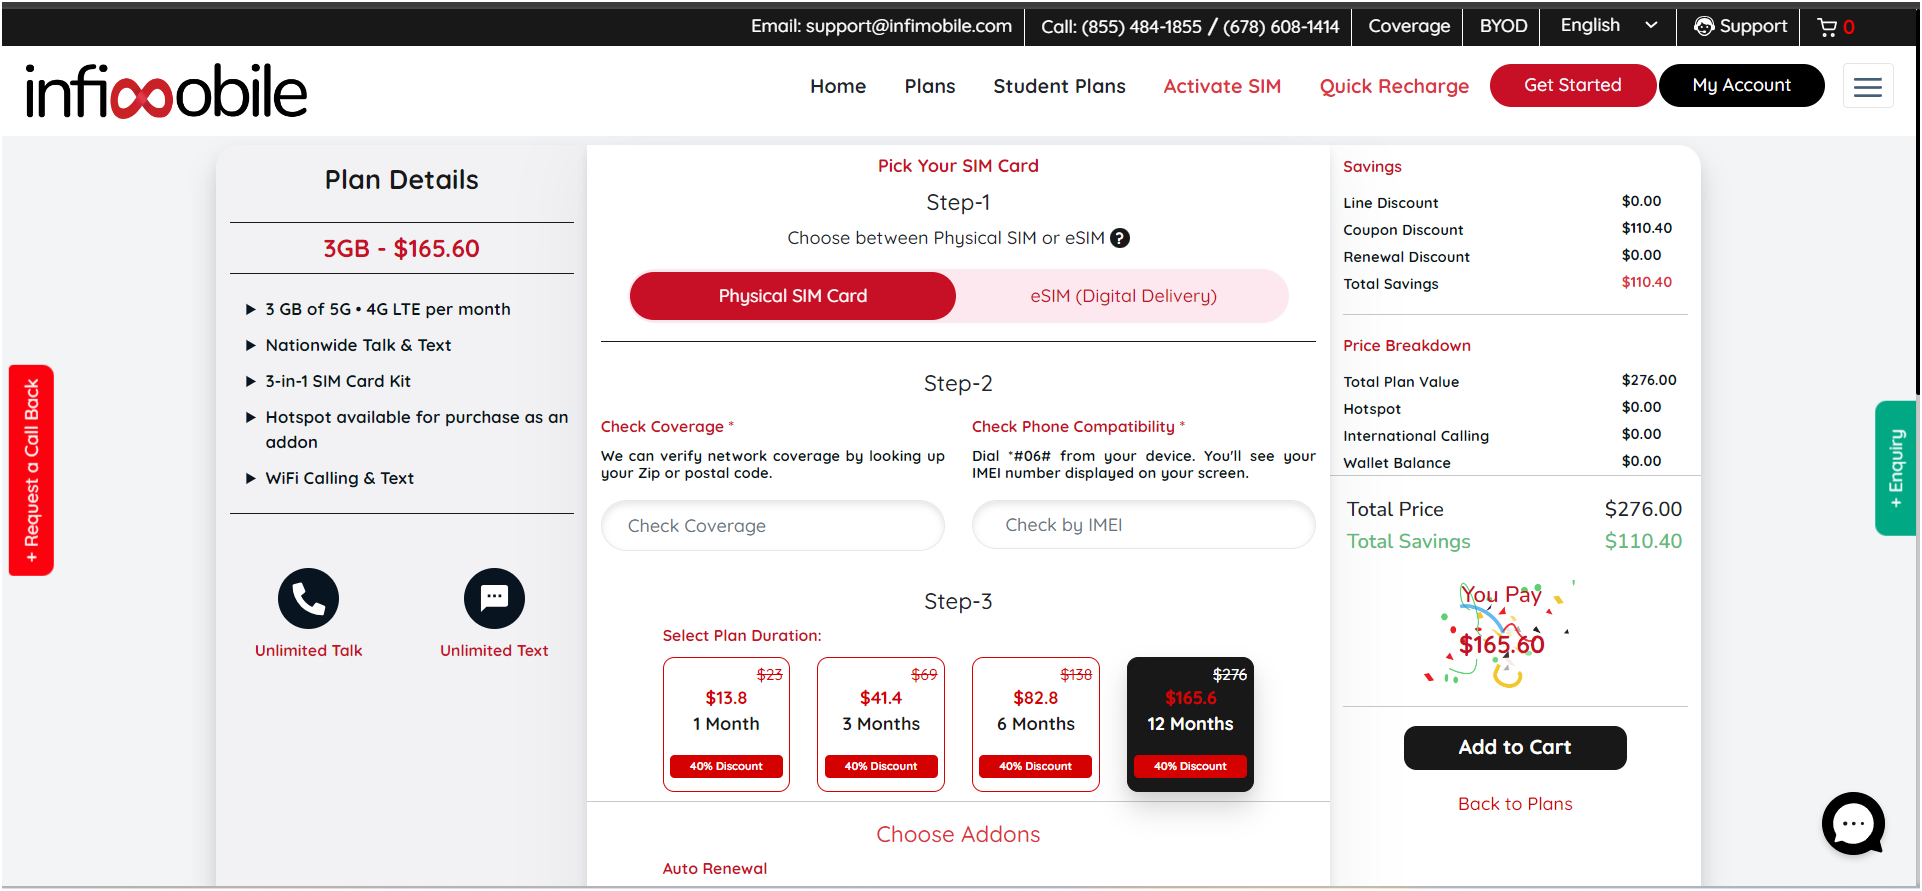Click the 'You Pay $165.60' confetti graphic
The width and height of the screenshot is (1922, 891).
coord(1500,632)
